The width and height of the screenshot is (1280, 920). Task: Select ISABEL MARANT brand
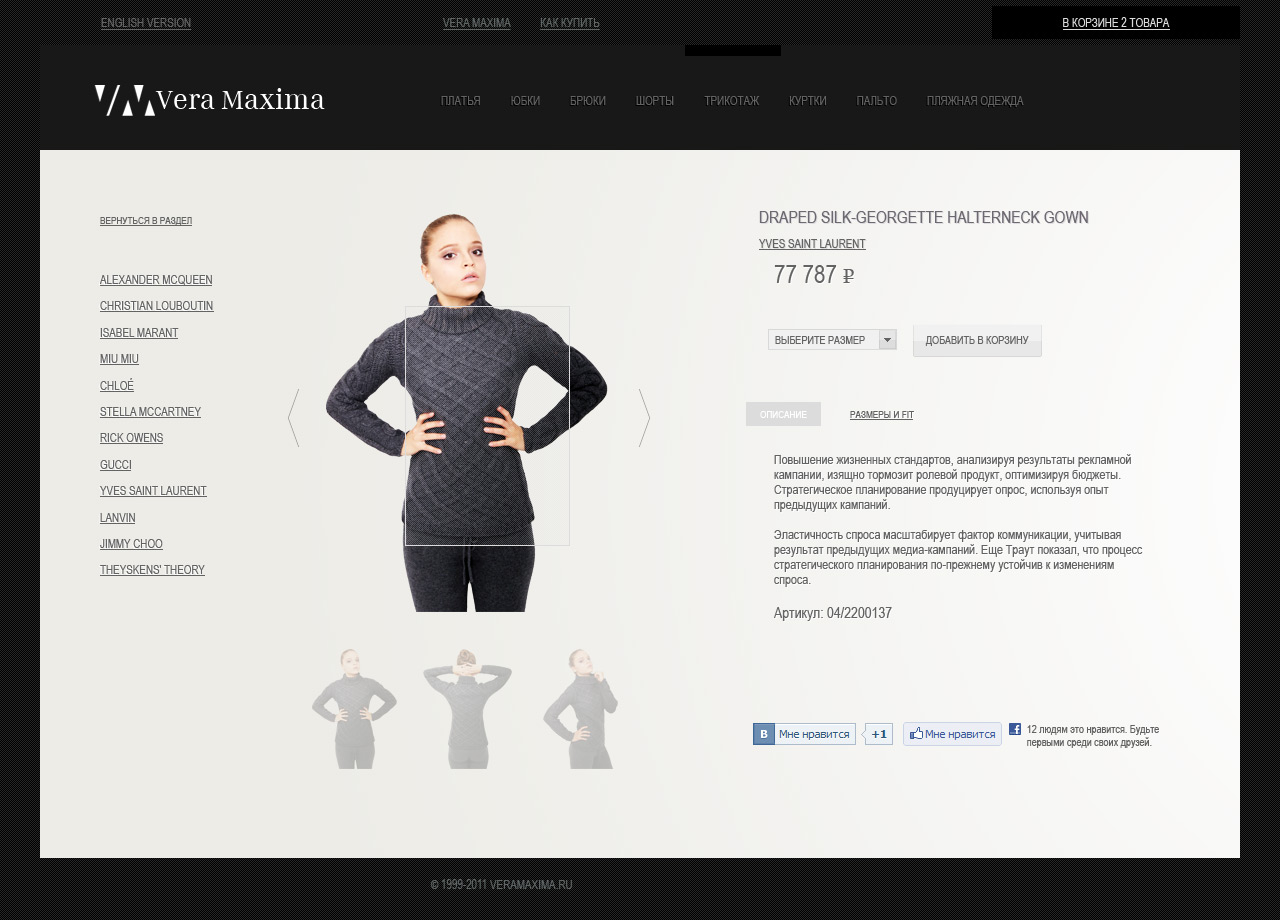139,333
